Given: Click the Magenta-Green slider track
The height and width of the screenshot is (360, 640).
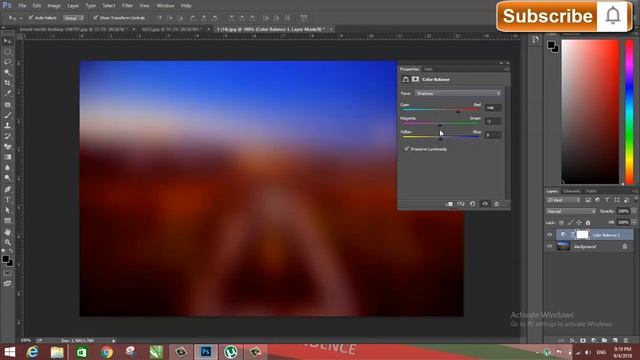Looking at the screenshot, I should (x=440, y=123).
